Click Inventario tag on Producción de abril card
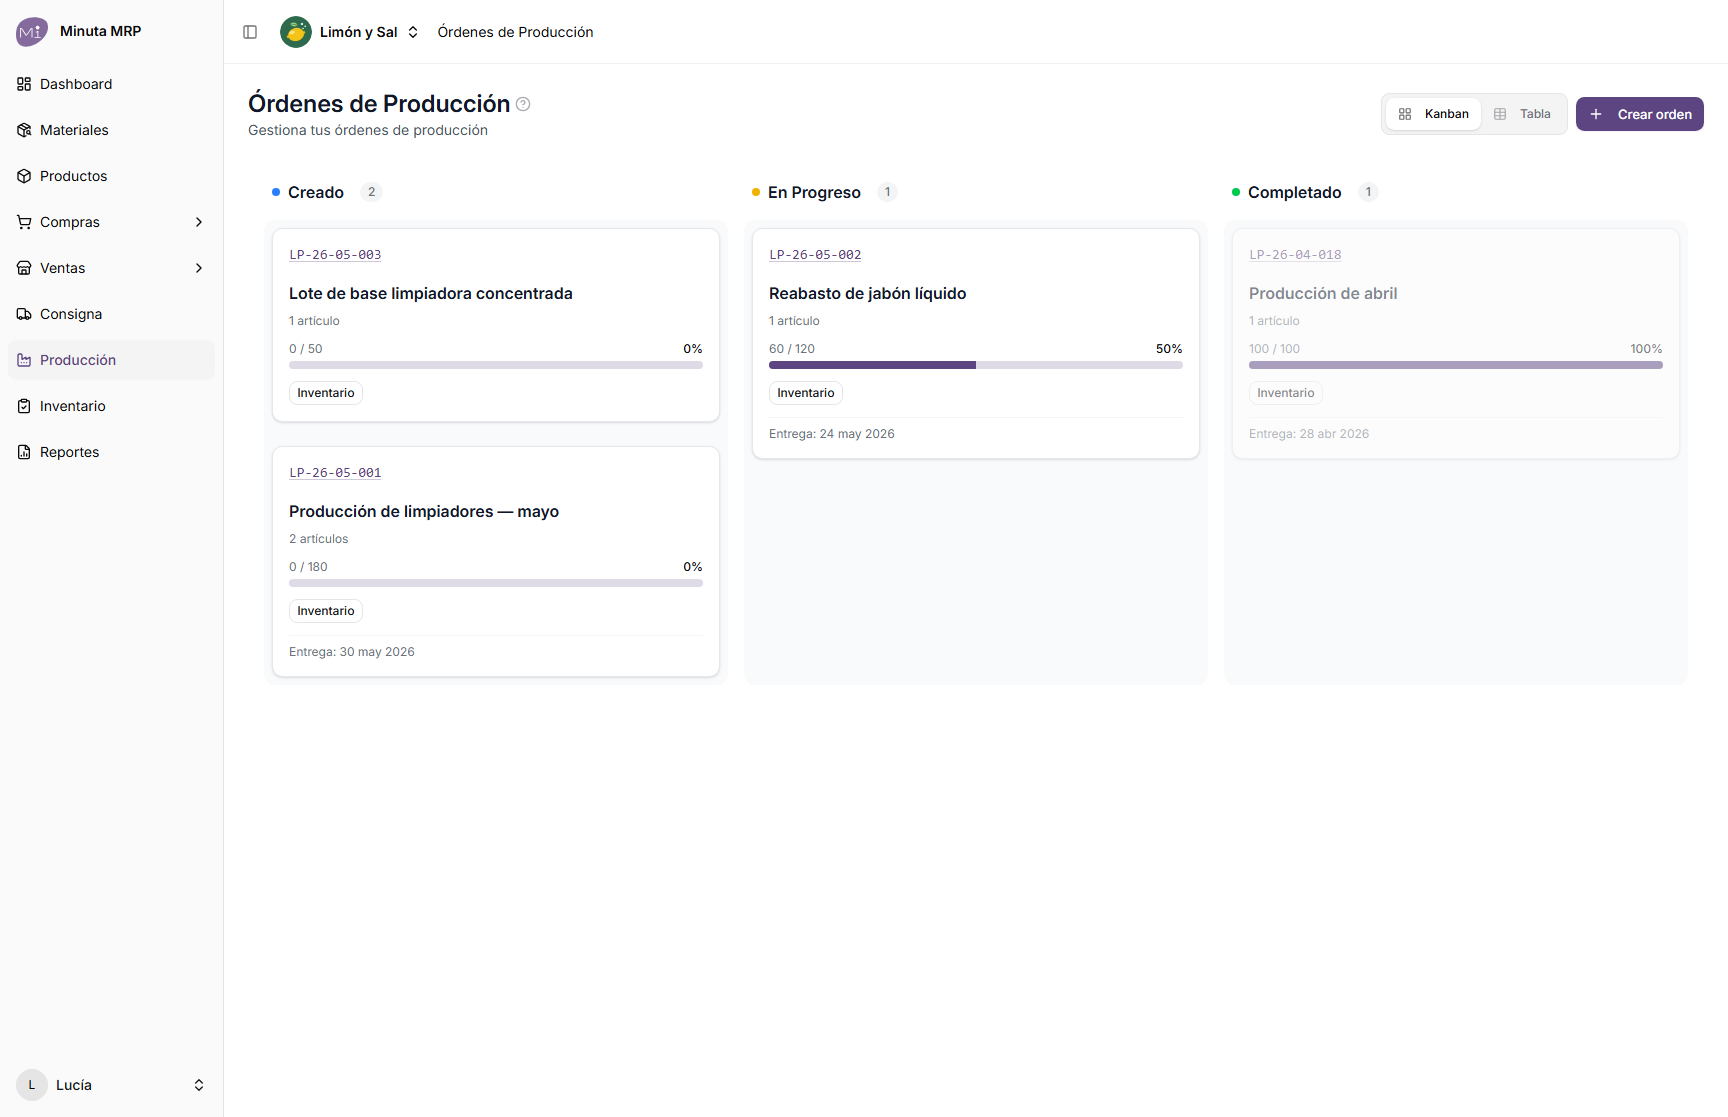Screen dimensions: 1728x1117 (1286, 393)
